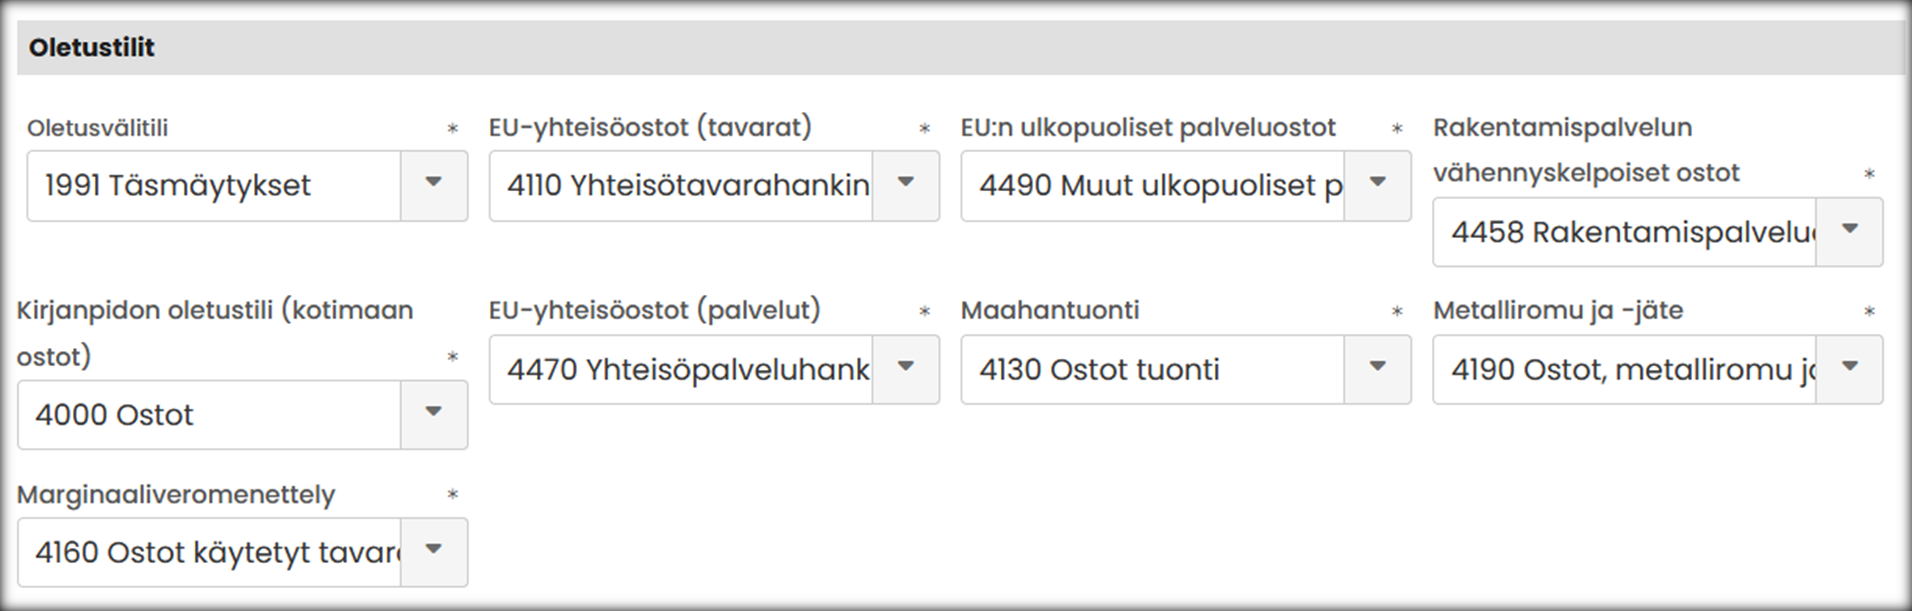Expand EU-yhteisöostot (palvelut) dropdown arrow
Screen dimensions: 1912x611
pyautogui.click(x=905, y=369)
